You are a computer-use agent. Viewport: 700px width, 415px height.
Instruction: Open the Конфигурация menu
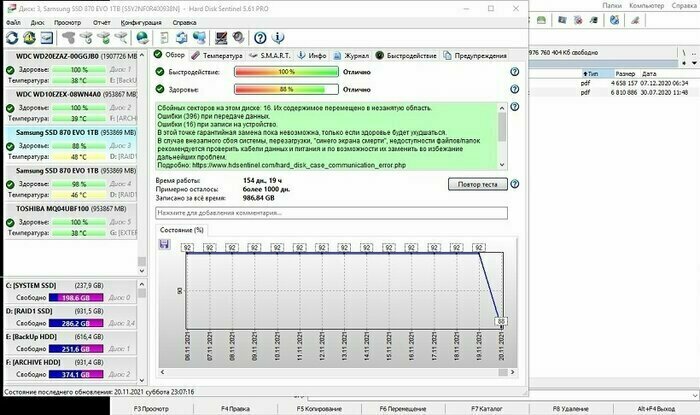pos(141,22)
